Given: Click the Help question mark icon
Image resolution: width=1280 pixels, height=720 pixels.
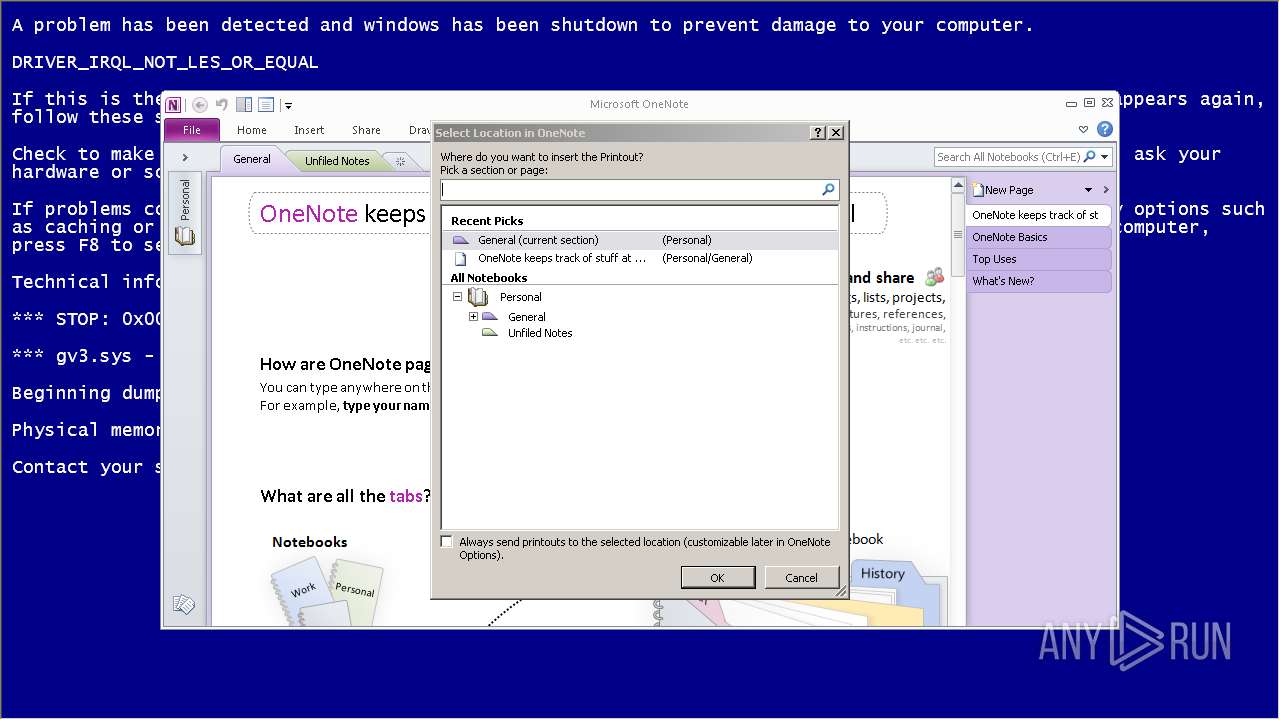Looking at the screenshot, I should (1105, 129).
